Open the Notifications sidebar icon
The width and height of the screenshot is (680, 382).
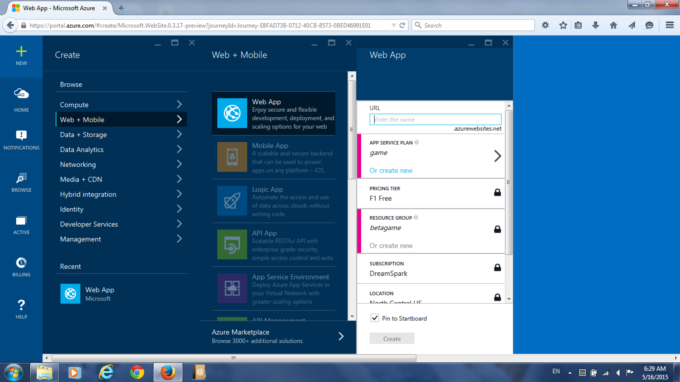point(21,135)
